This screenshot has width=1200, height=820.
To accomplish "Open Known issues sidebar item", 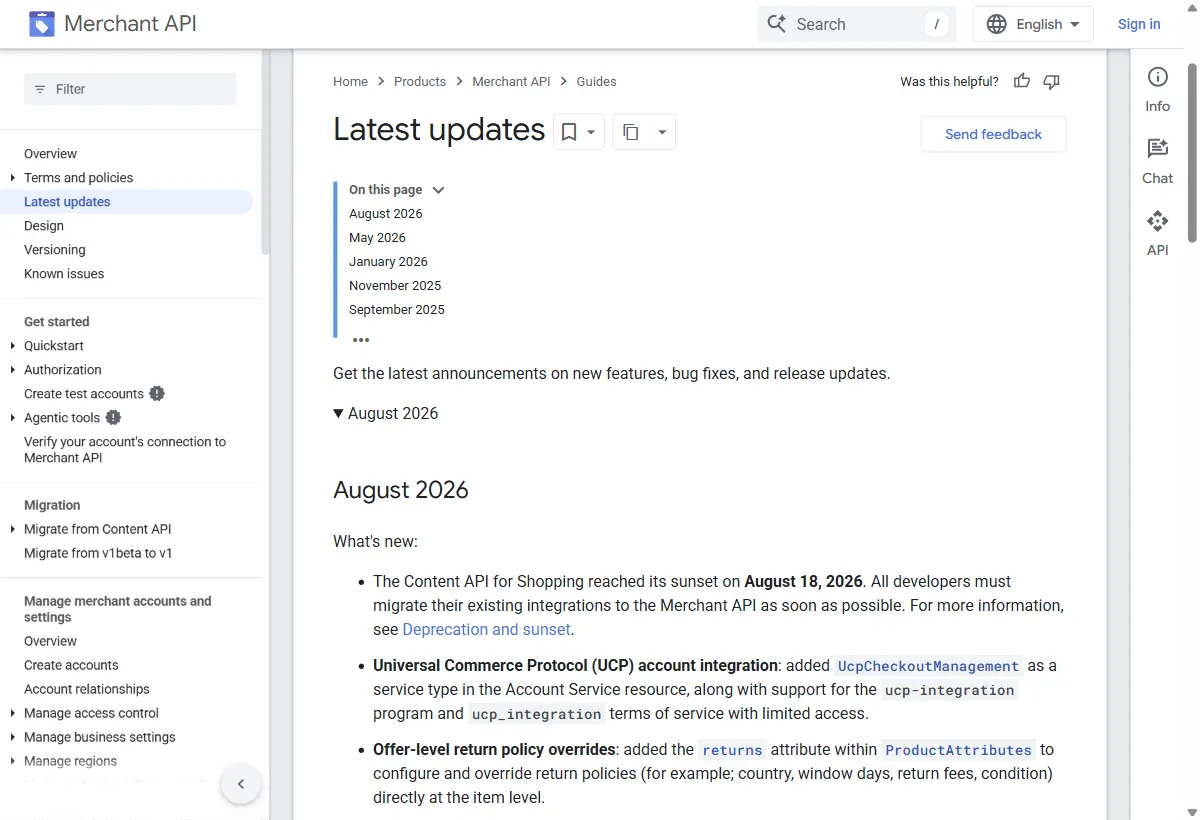I will tap(64, 274).
